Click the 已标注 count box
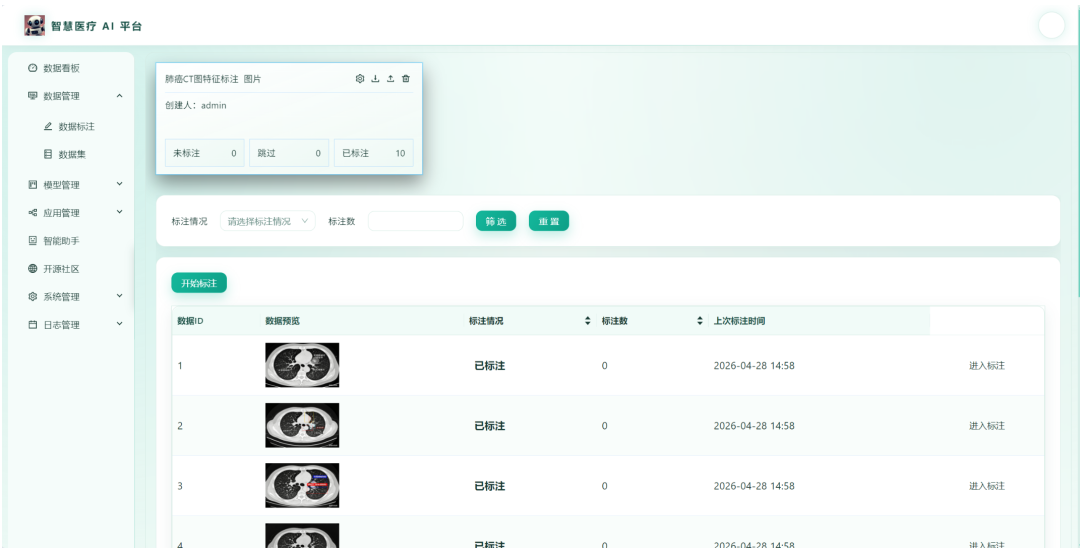The width and height of the screenshot is (1080, 551). [373, 153]
